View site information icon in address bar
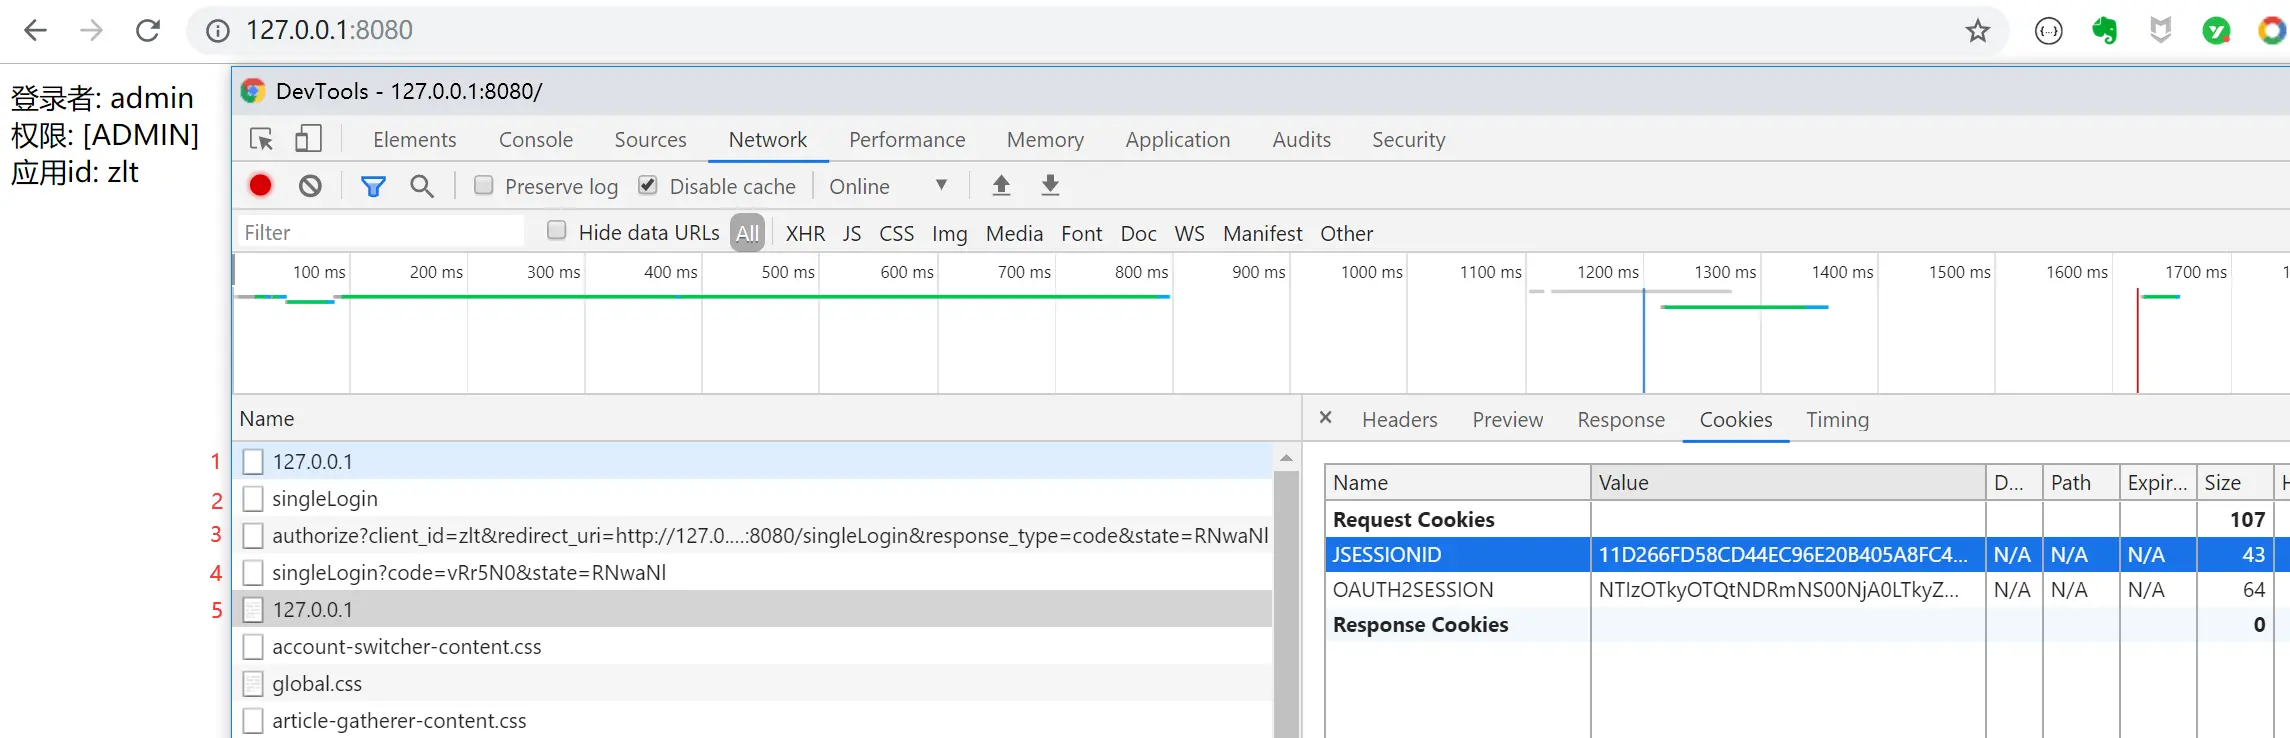The image size is (2290, 738). 217,31
